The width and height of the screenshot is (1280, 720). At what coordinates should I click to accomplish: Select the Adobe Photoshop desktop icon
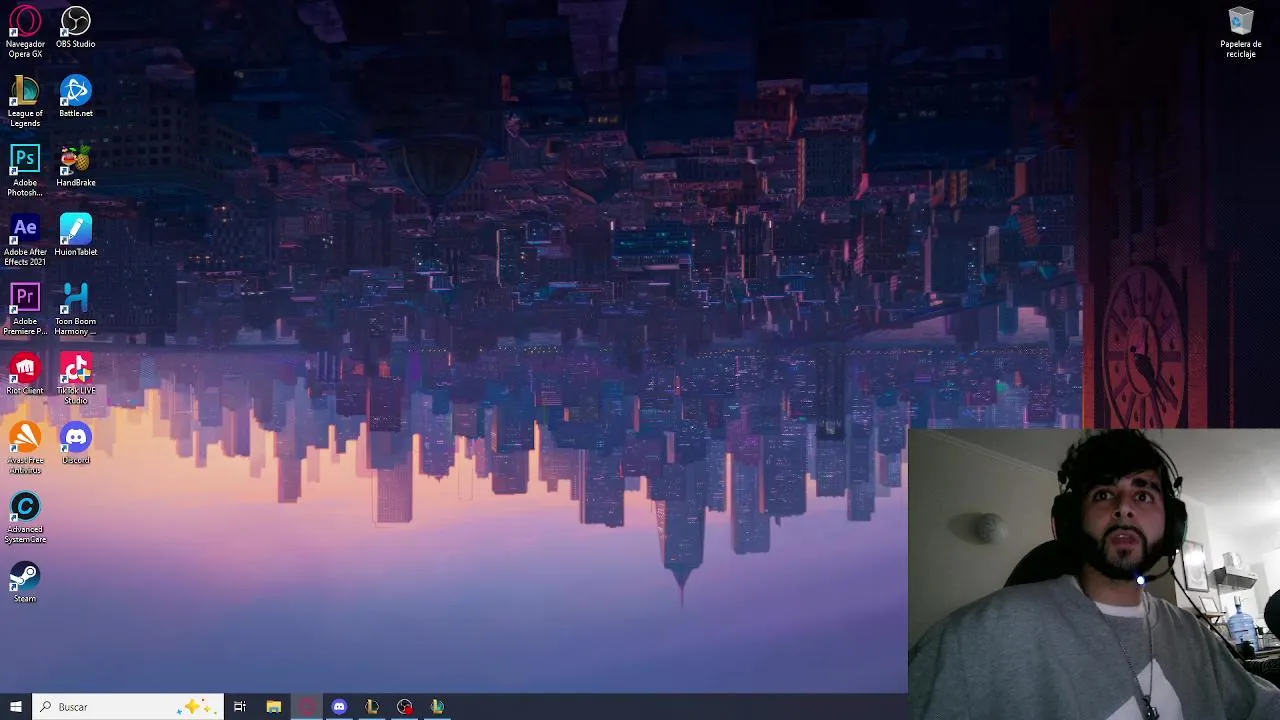(x=25, y=170)
